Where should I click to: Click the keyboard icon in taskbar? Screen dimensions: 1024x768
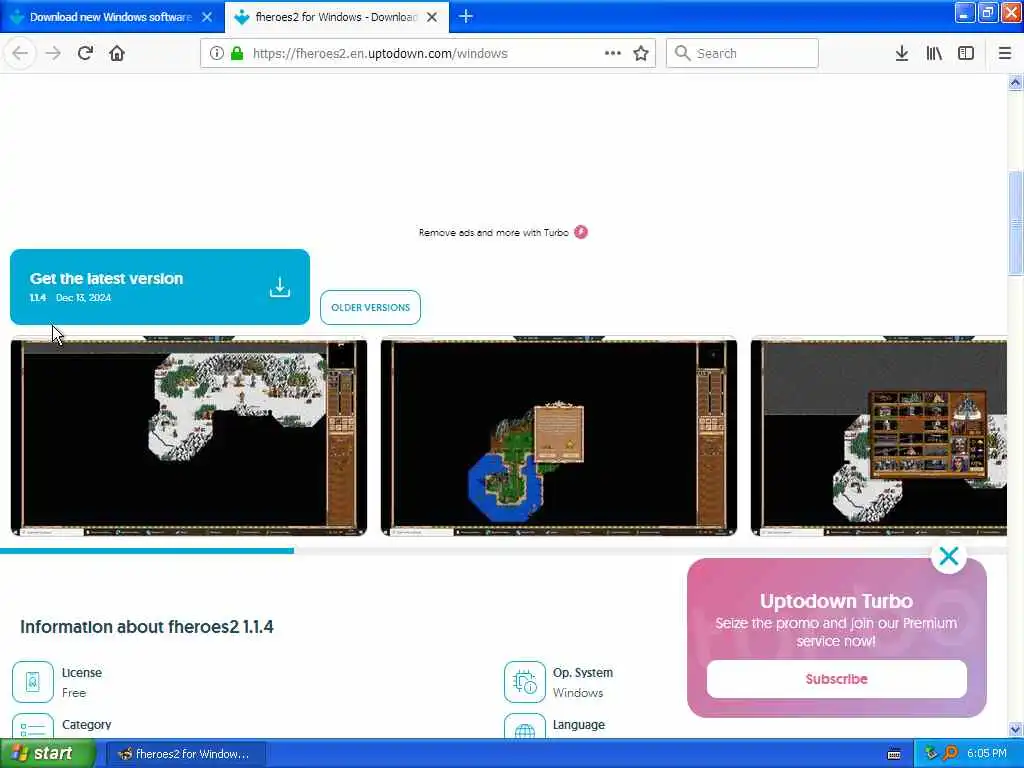click(x=894, y=754)
